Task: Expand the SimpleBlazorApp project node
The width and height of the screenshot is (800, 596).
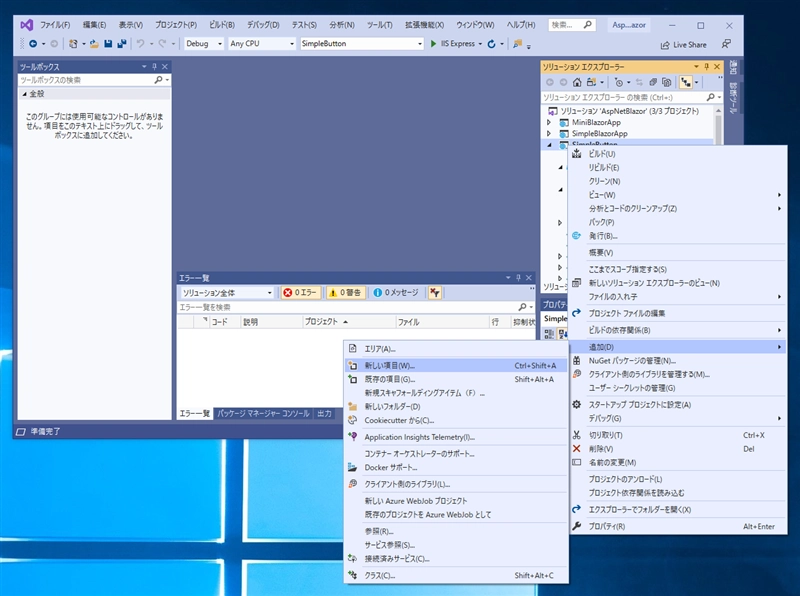Action: [x=549, y=134]
